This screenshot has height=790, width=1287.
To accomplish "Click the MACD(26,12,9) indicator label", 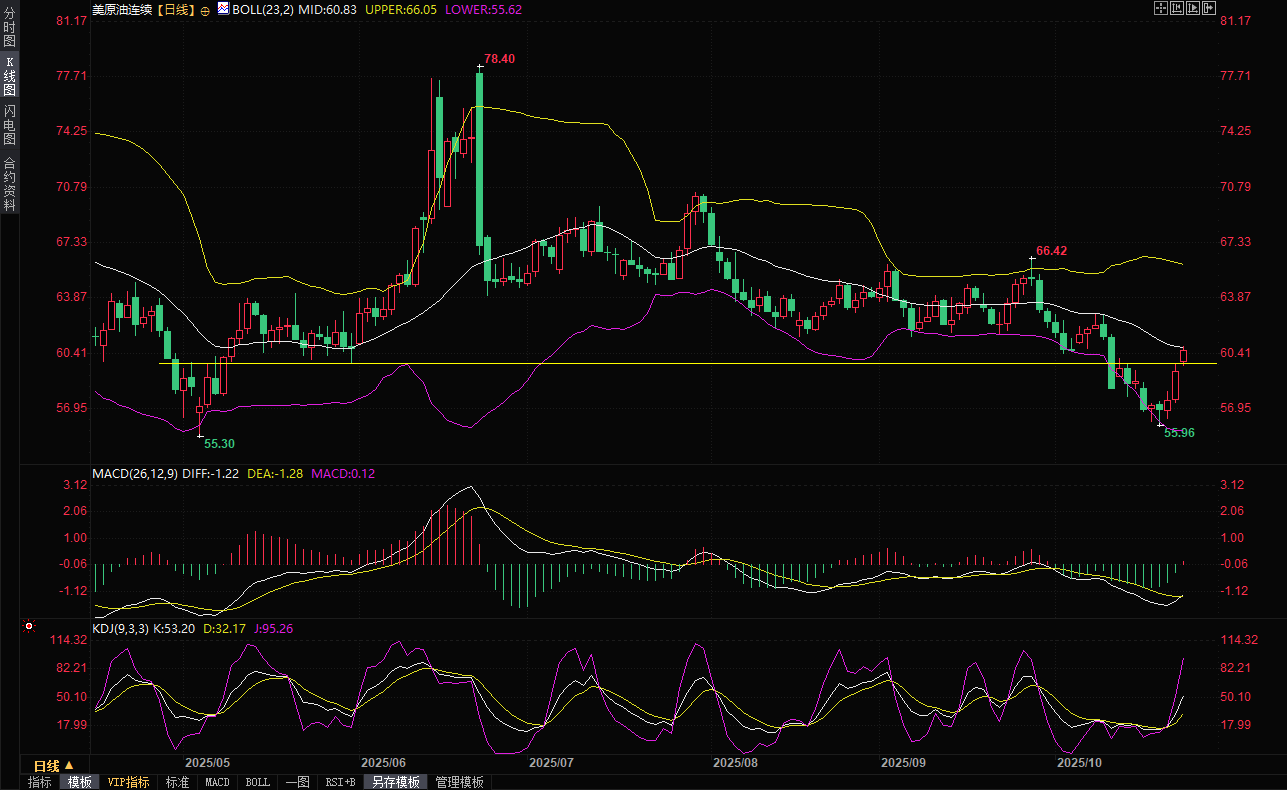I will pyautogui.click(x=135, y=473).
